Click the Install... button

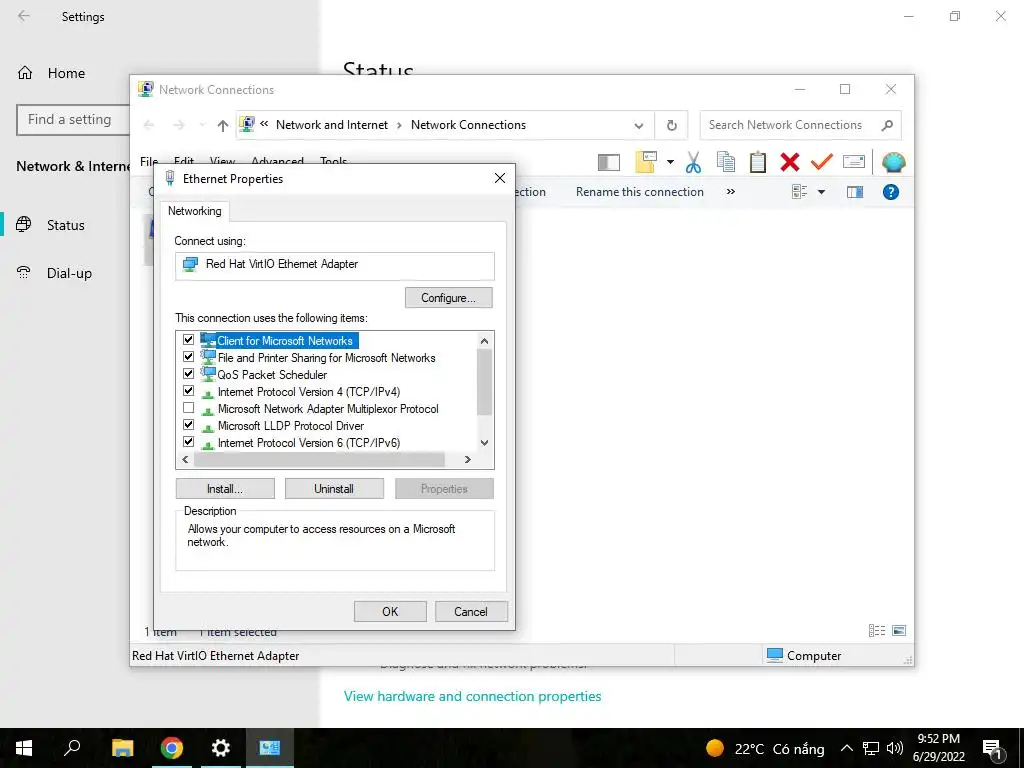pyautogui.click(x=225, y=489)
